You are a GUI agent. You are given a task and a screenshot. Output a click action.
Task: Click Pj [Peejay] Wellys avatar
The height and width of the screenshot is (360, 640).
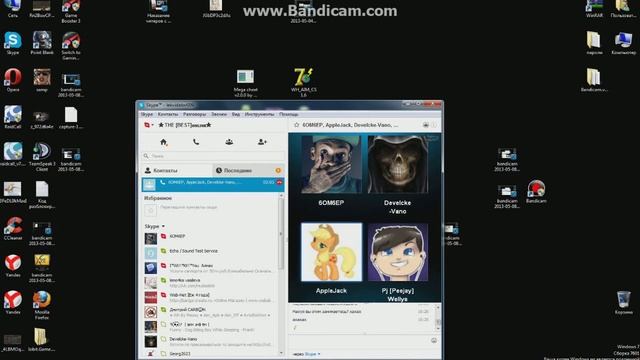pyautogui.click(x=398, y=252)
